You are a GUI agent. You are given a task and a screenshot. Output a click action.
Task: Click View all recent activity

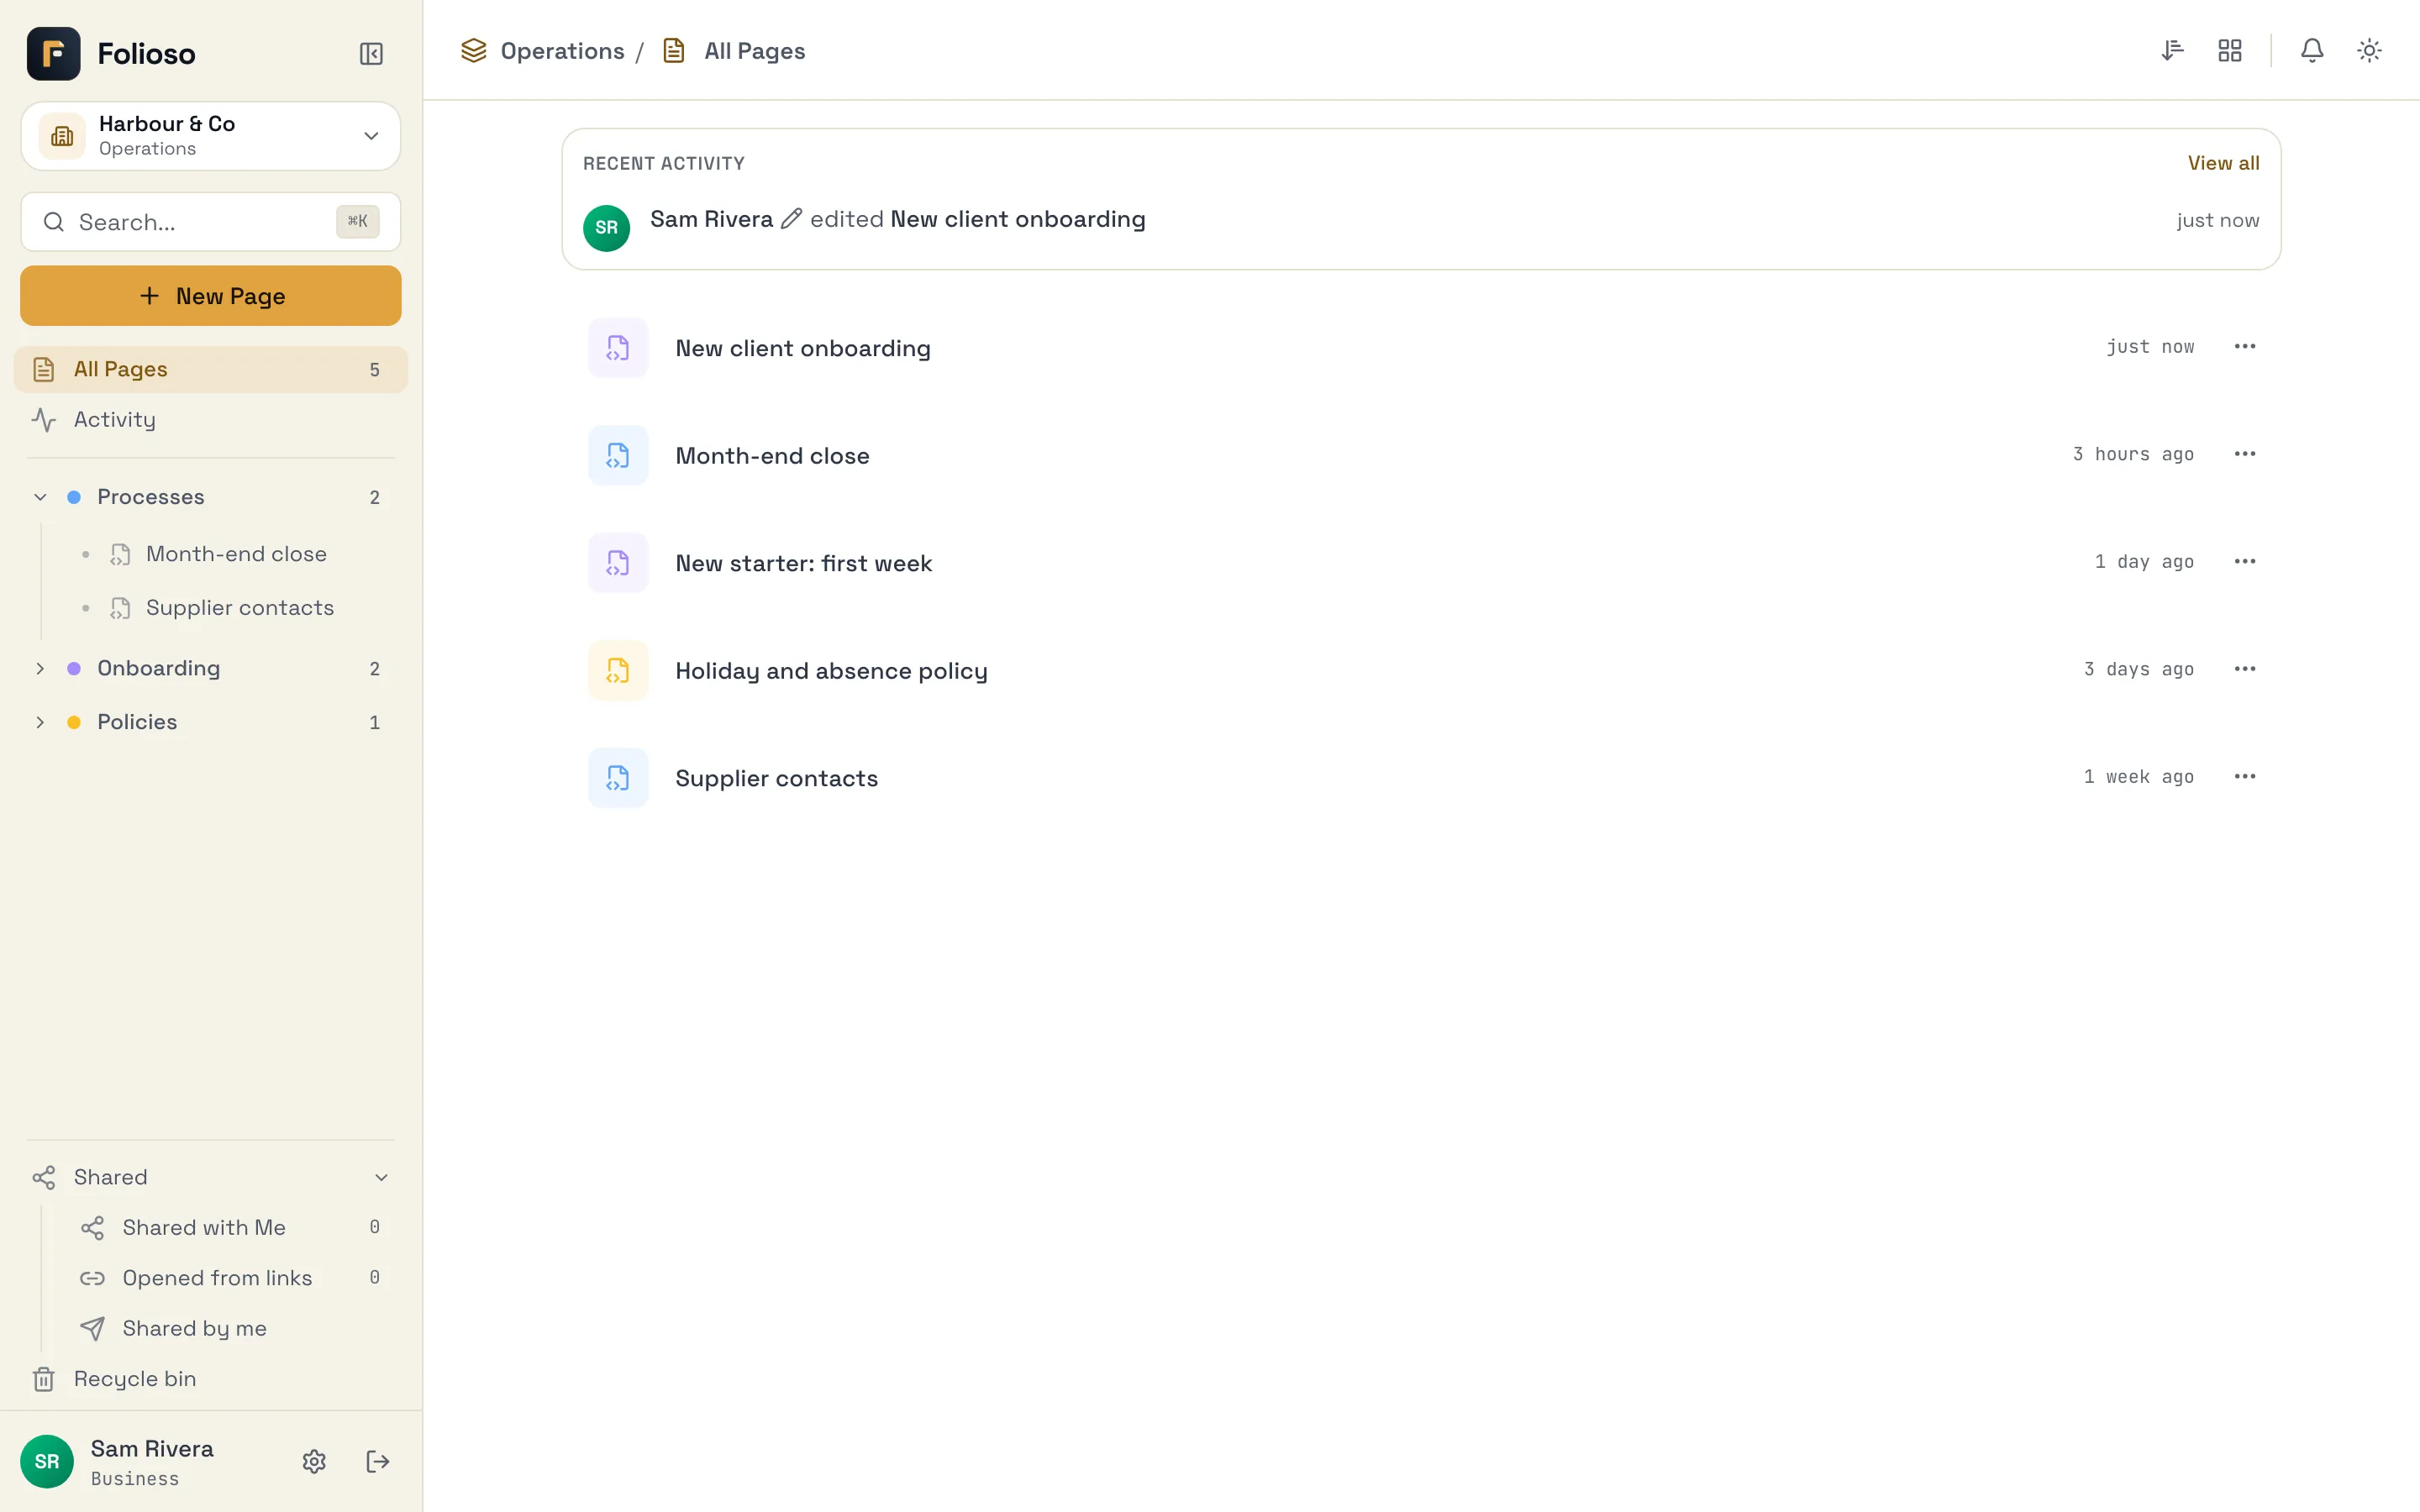[x=2223, y=163]
